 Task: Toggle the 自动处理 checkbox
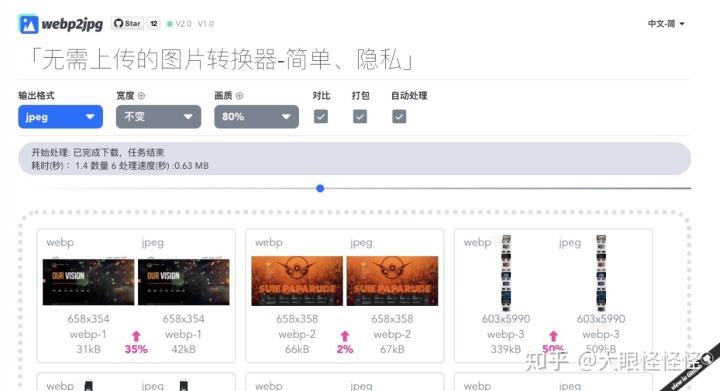tap(399, 117)
